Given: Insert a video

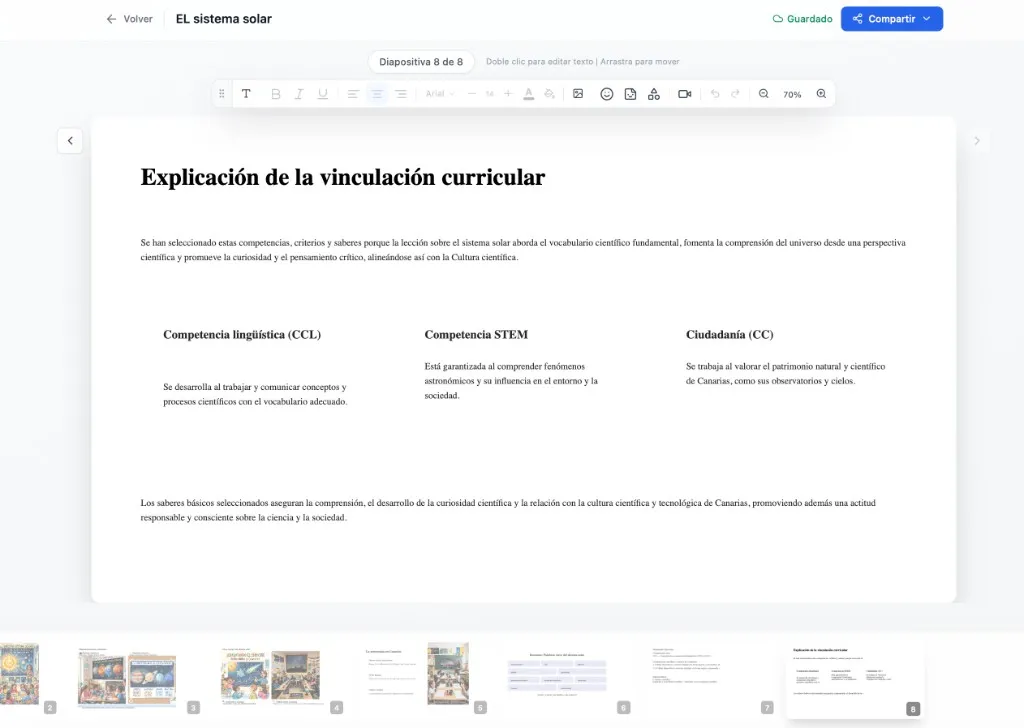Looking at the screenshot, I should pos(684,94).
